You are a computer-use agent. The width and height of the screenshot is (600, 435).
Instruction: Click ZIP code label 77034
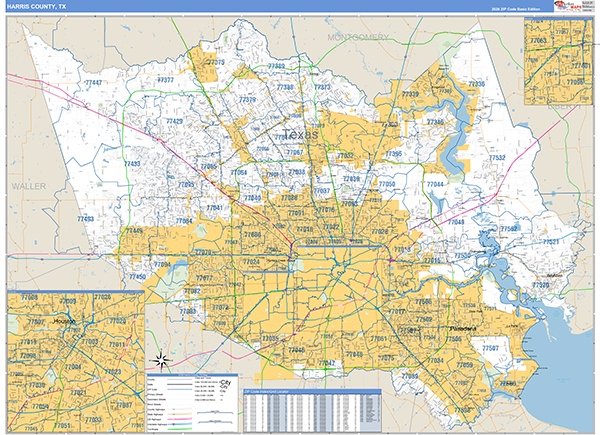435,360
